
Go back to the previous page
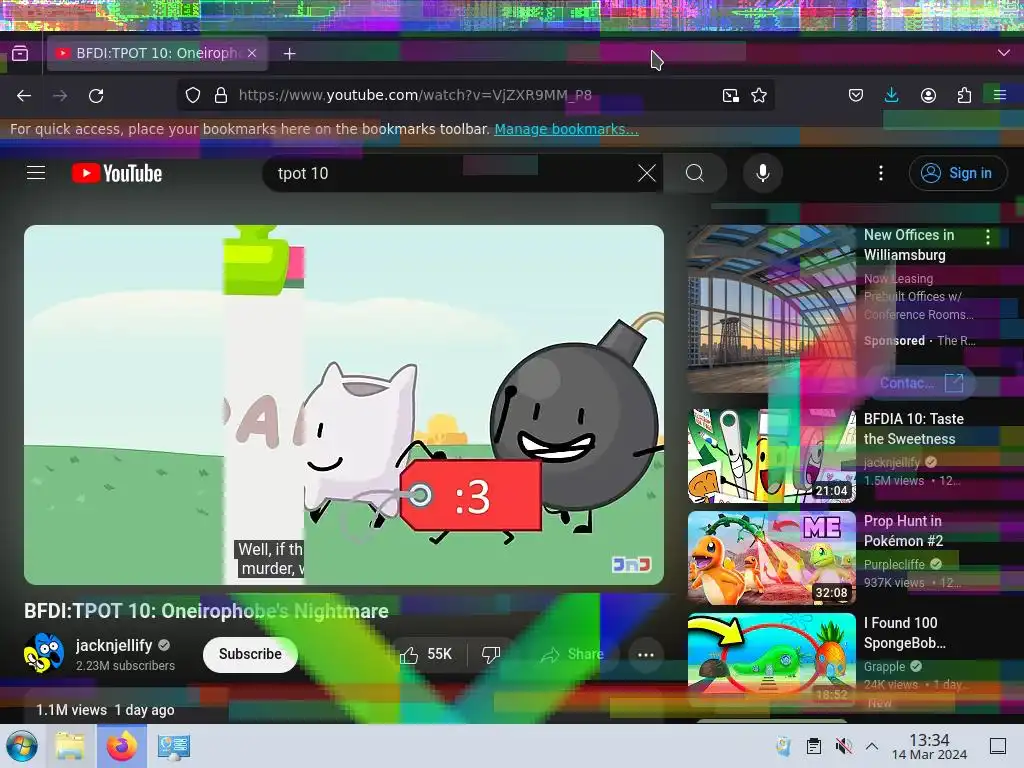24,95
